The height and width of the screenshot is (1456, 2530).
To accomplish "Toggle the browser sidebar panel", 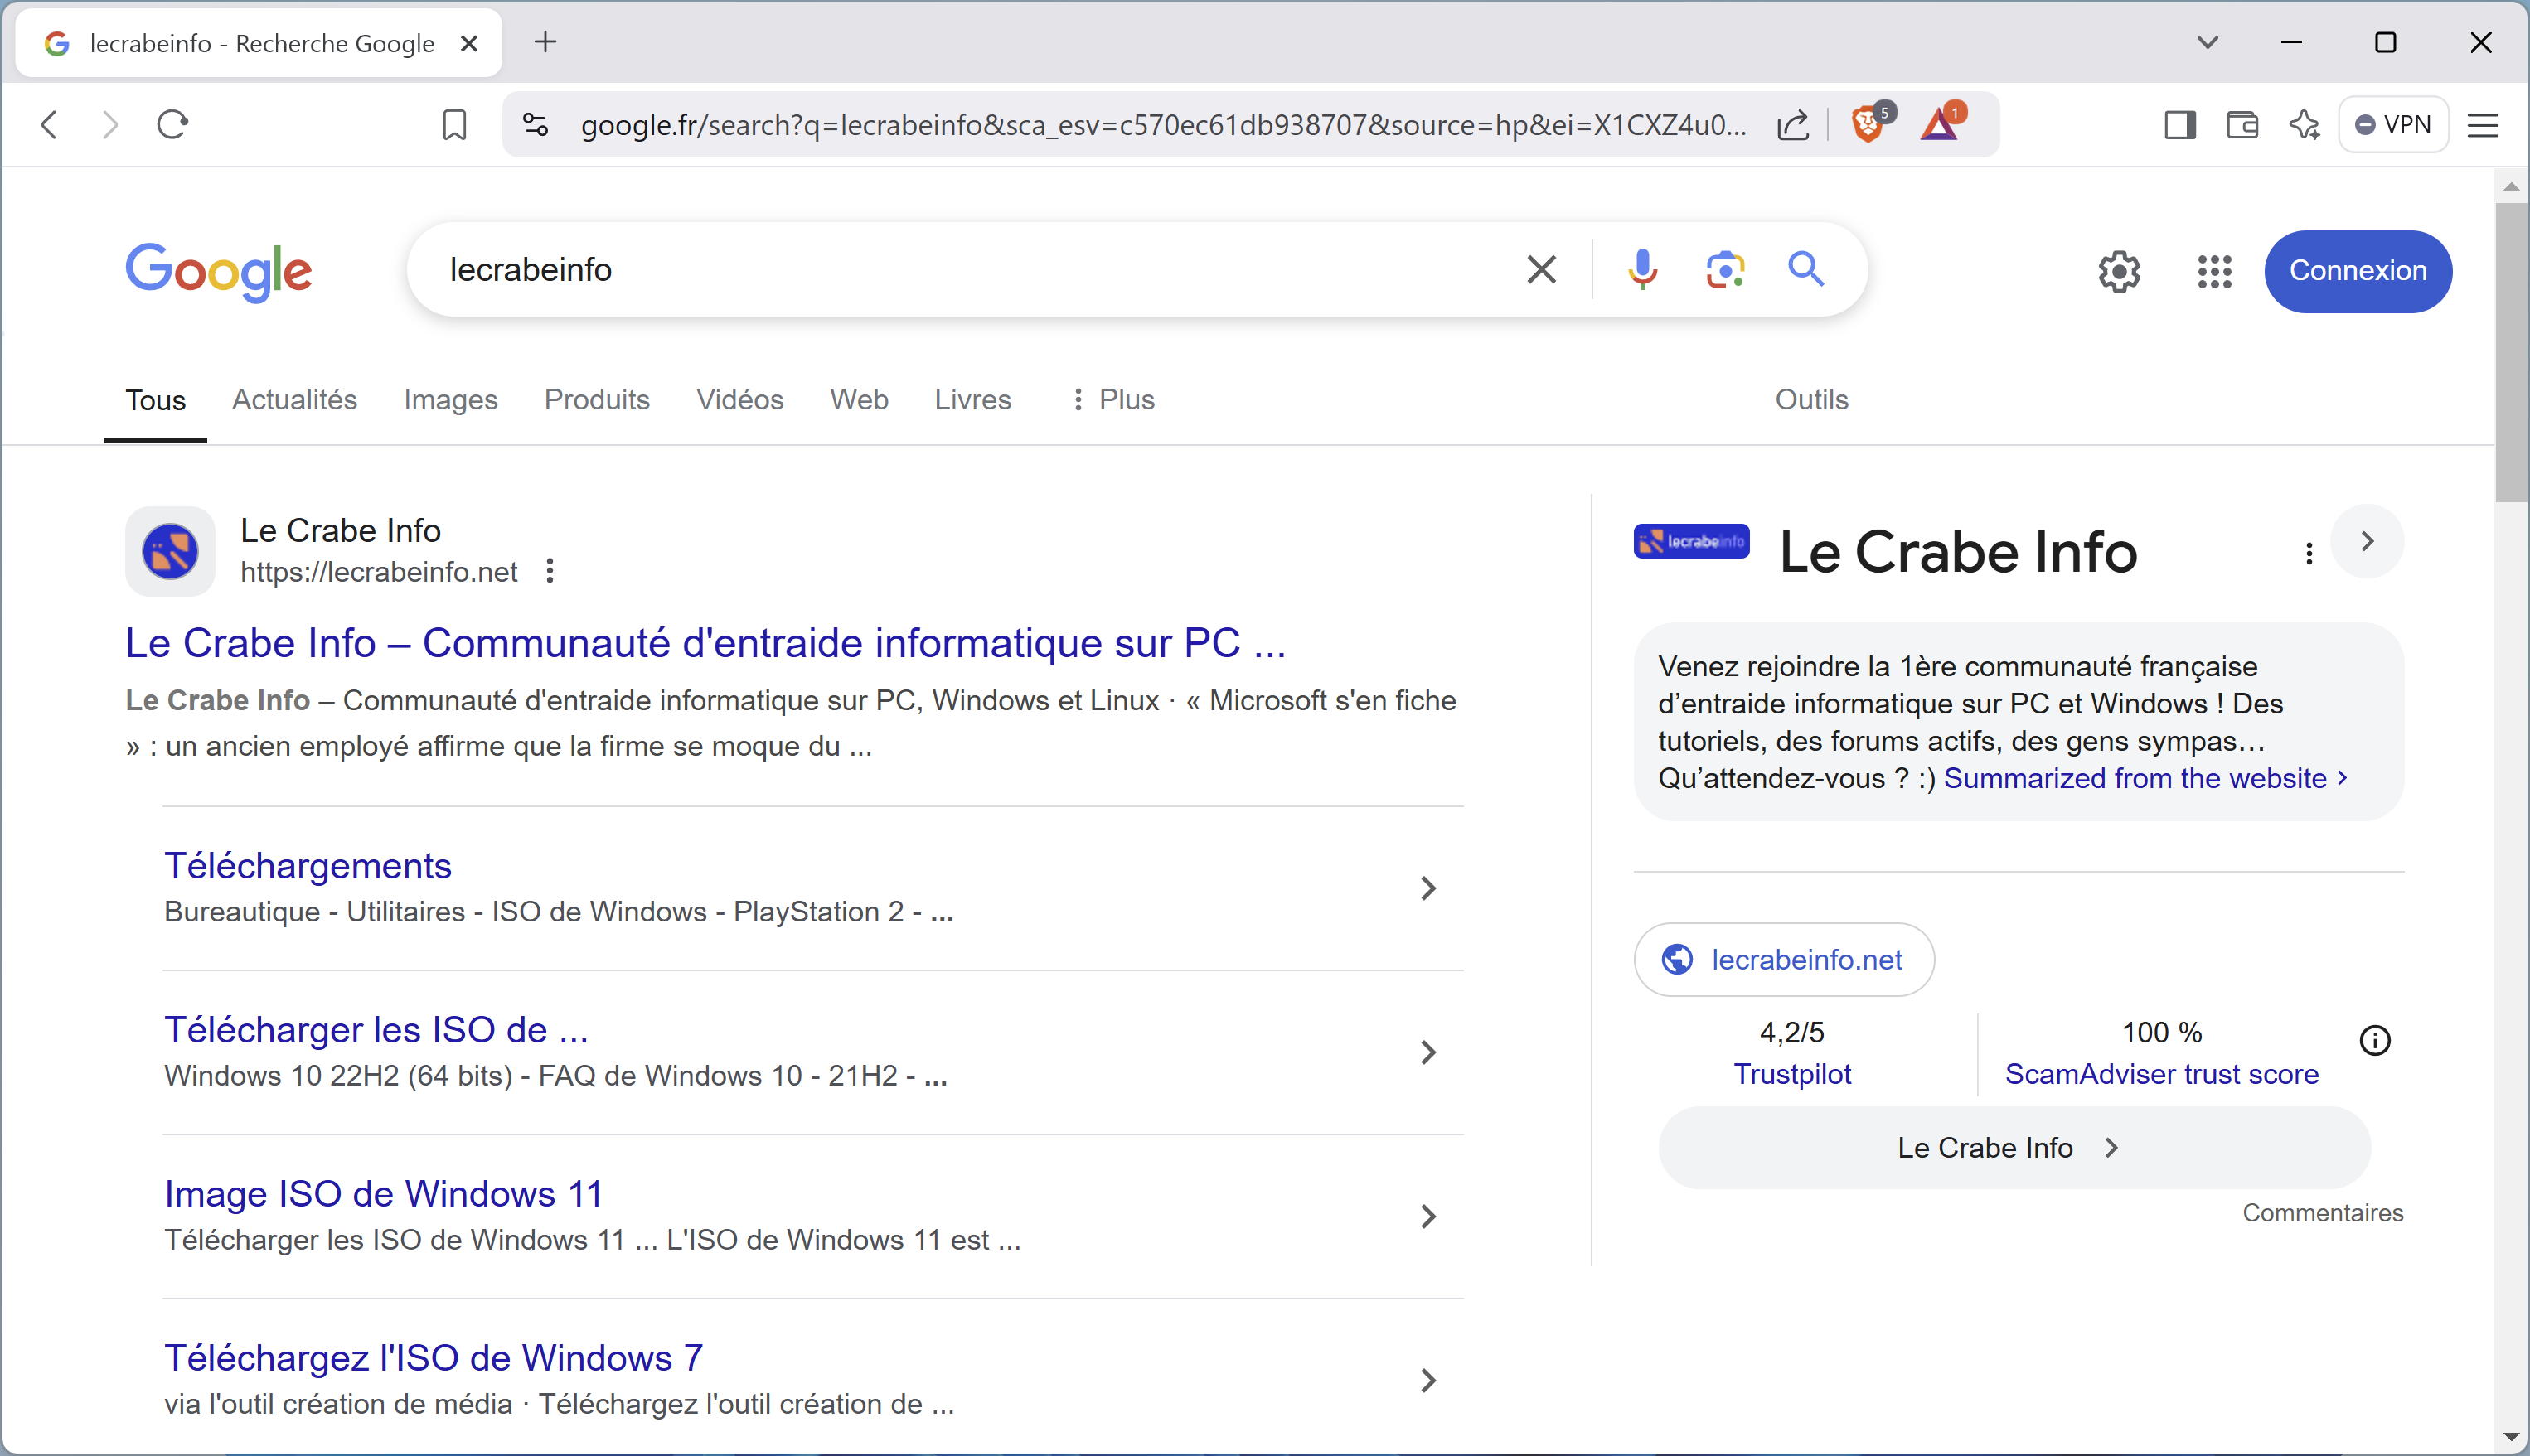I will (2179, 124).
